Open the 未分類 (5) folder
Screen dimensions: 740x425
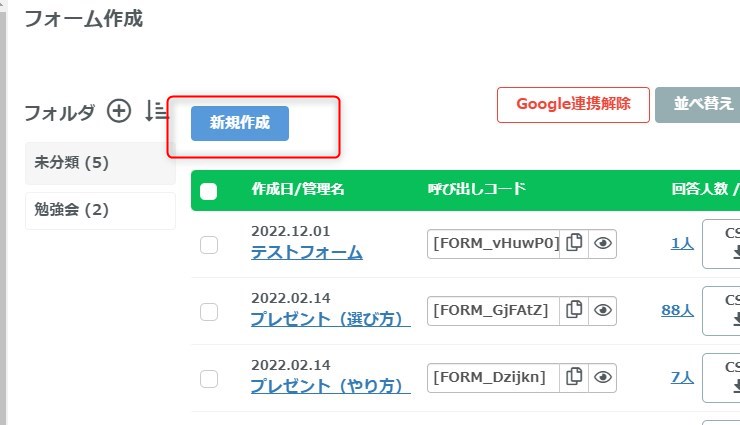[x=100, y=162]
